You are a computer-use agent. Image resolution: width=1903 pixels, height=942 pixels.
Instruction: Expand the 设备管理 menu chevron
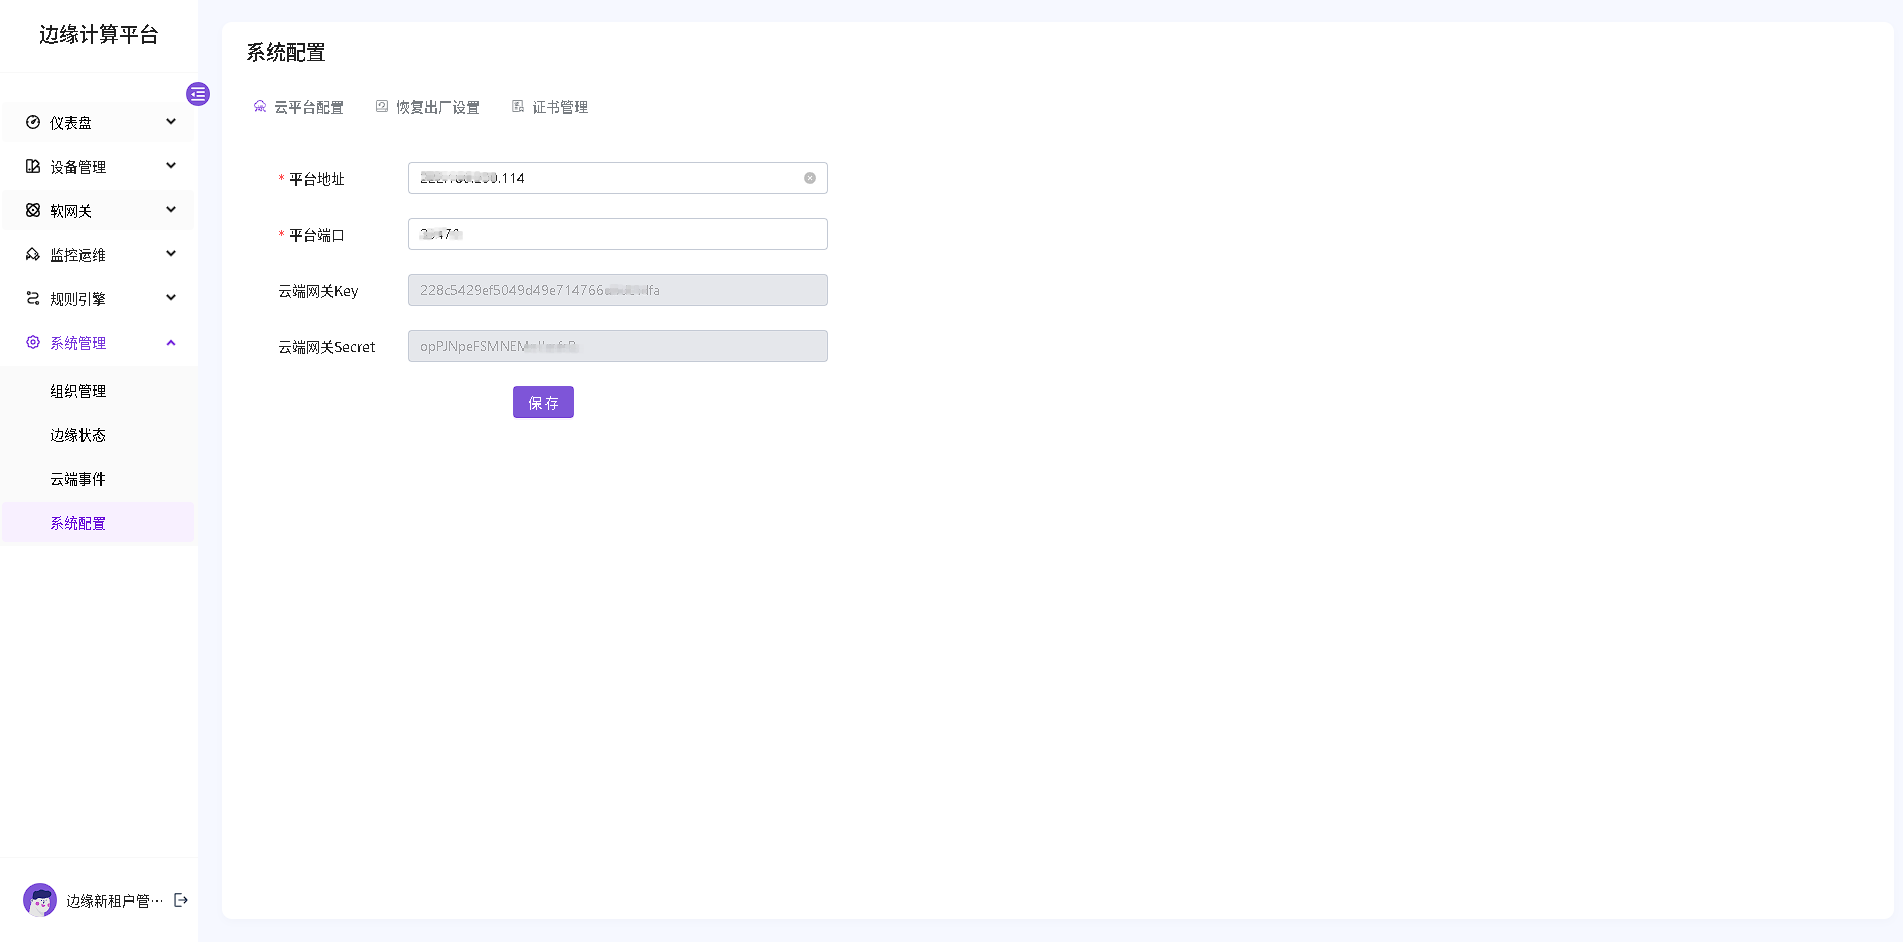[171, 166]
